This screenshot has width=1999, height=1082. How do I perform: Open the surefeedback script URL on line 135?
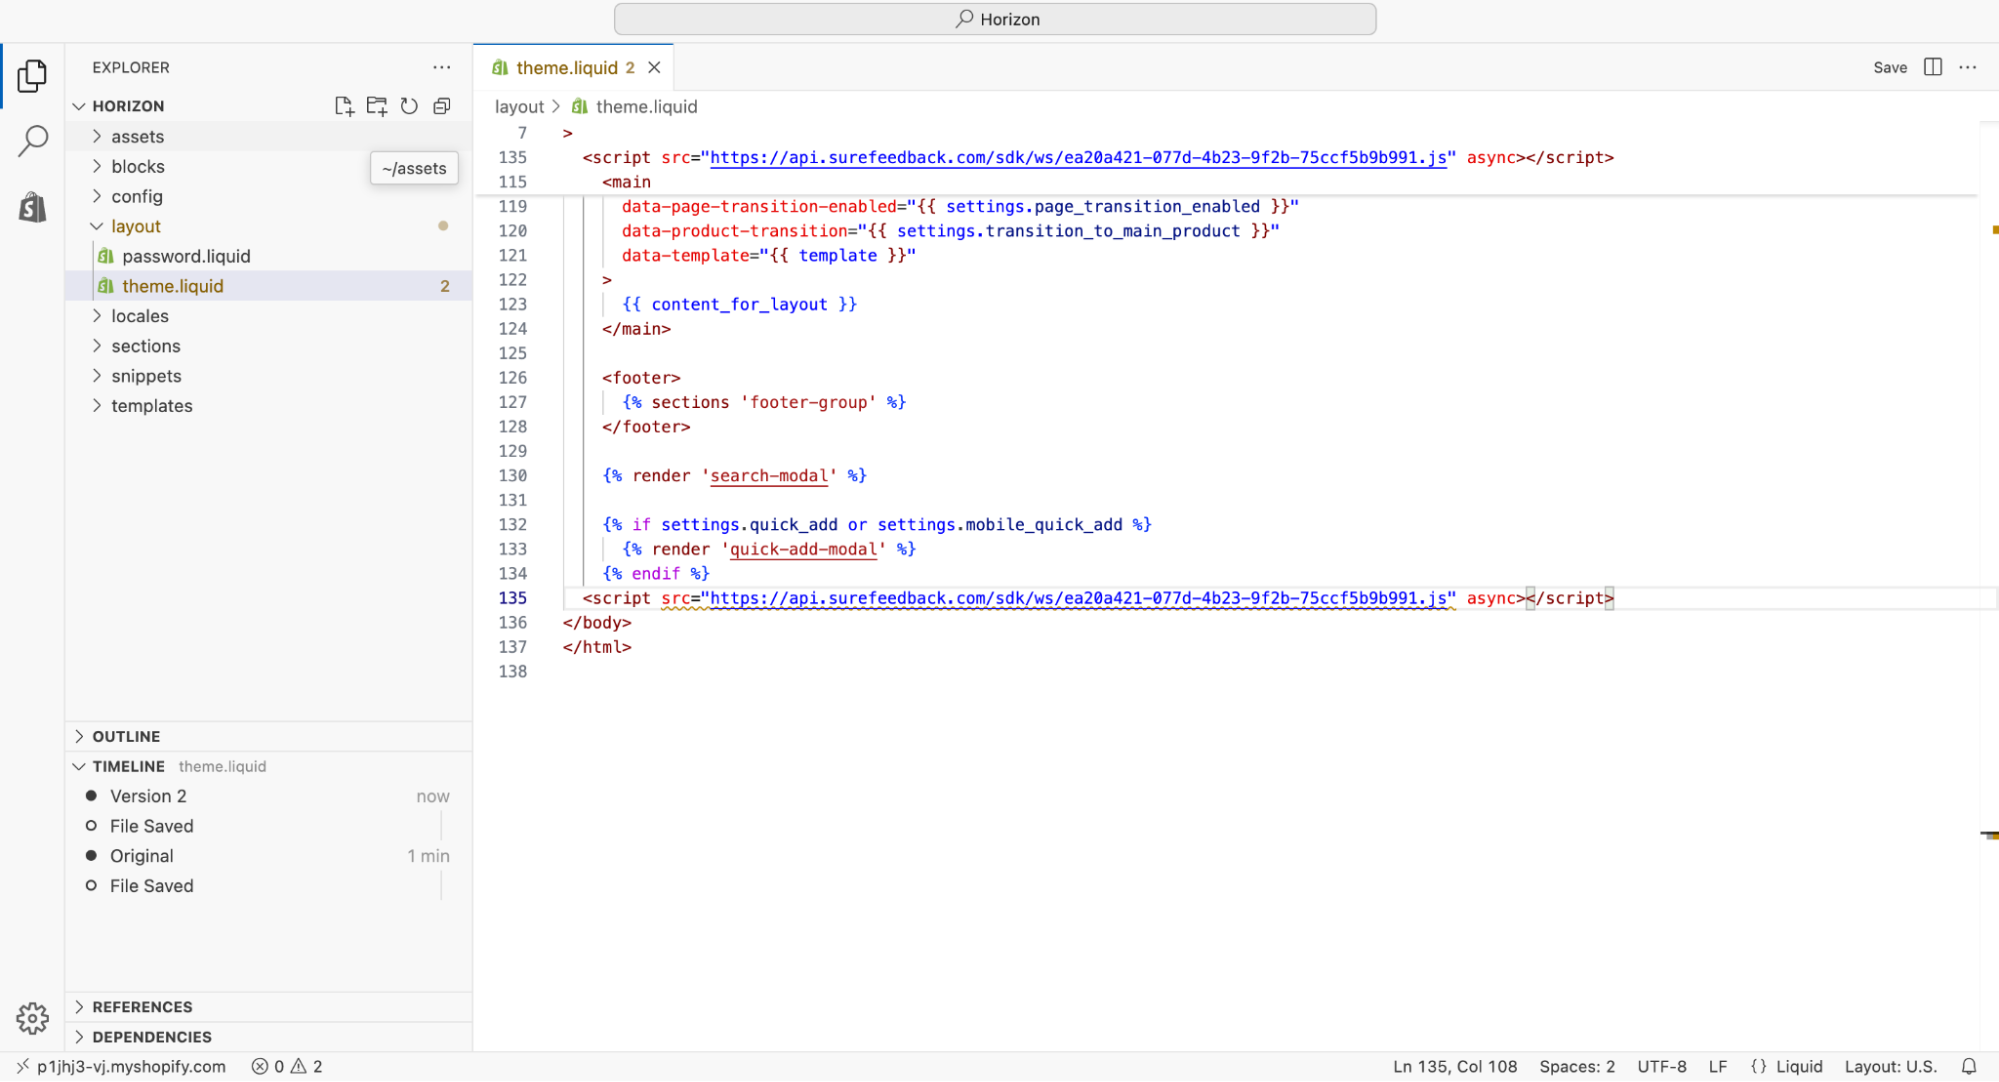(x=1077, y=598)
